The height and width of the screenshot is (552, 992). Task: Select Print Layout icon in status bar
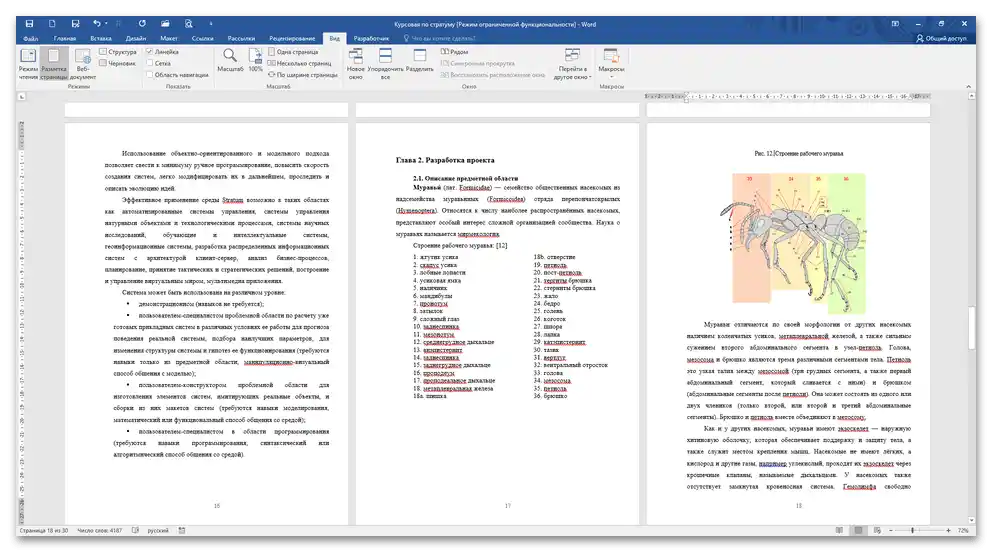(x=858, y=531)
